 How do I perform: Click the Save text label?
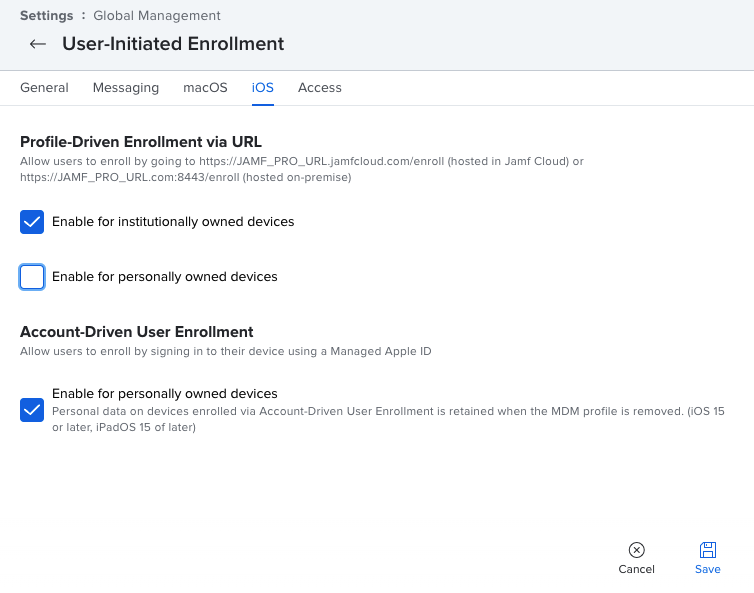707,569
